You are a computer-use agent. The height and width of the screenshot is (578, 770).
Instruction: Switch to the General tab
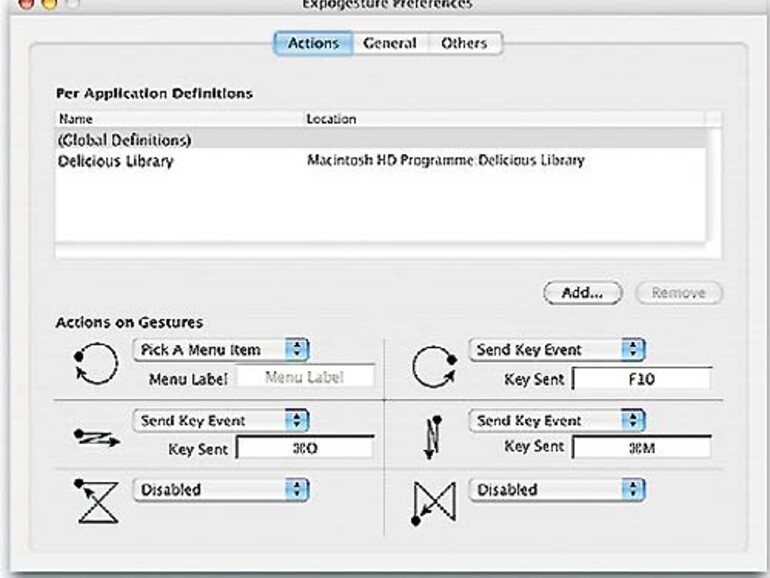coord(390,44)
